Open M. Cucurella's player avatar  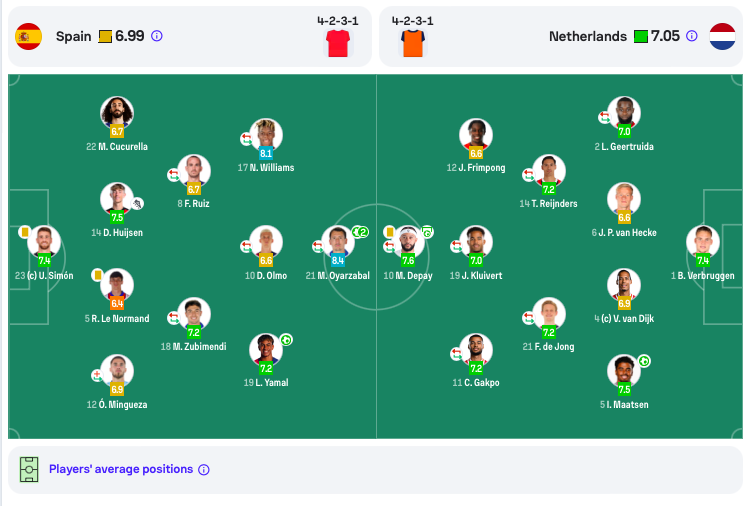117,112
